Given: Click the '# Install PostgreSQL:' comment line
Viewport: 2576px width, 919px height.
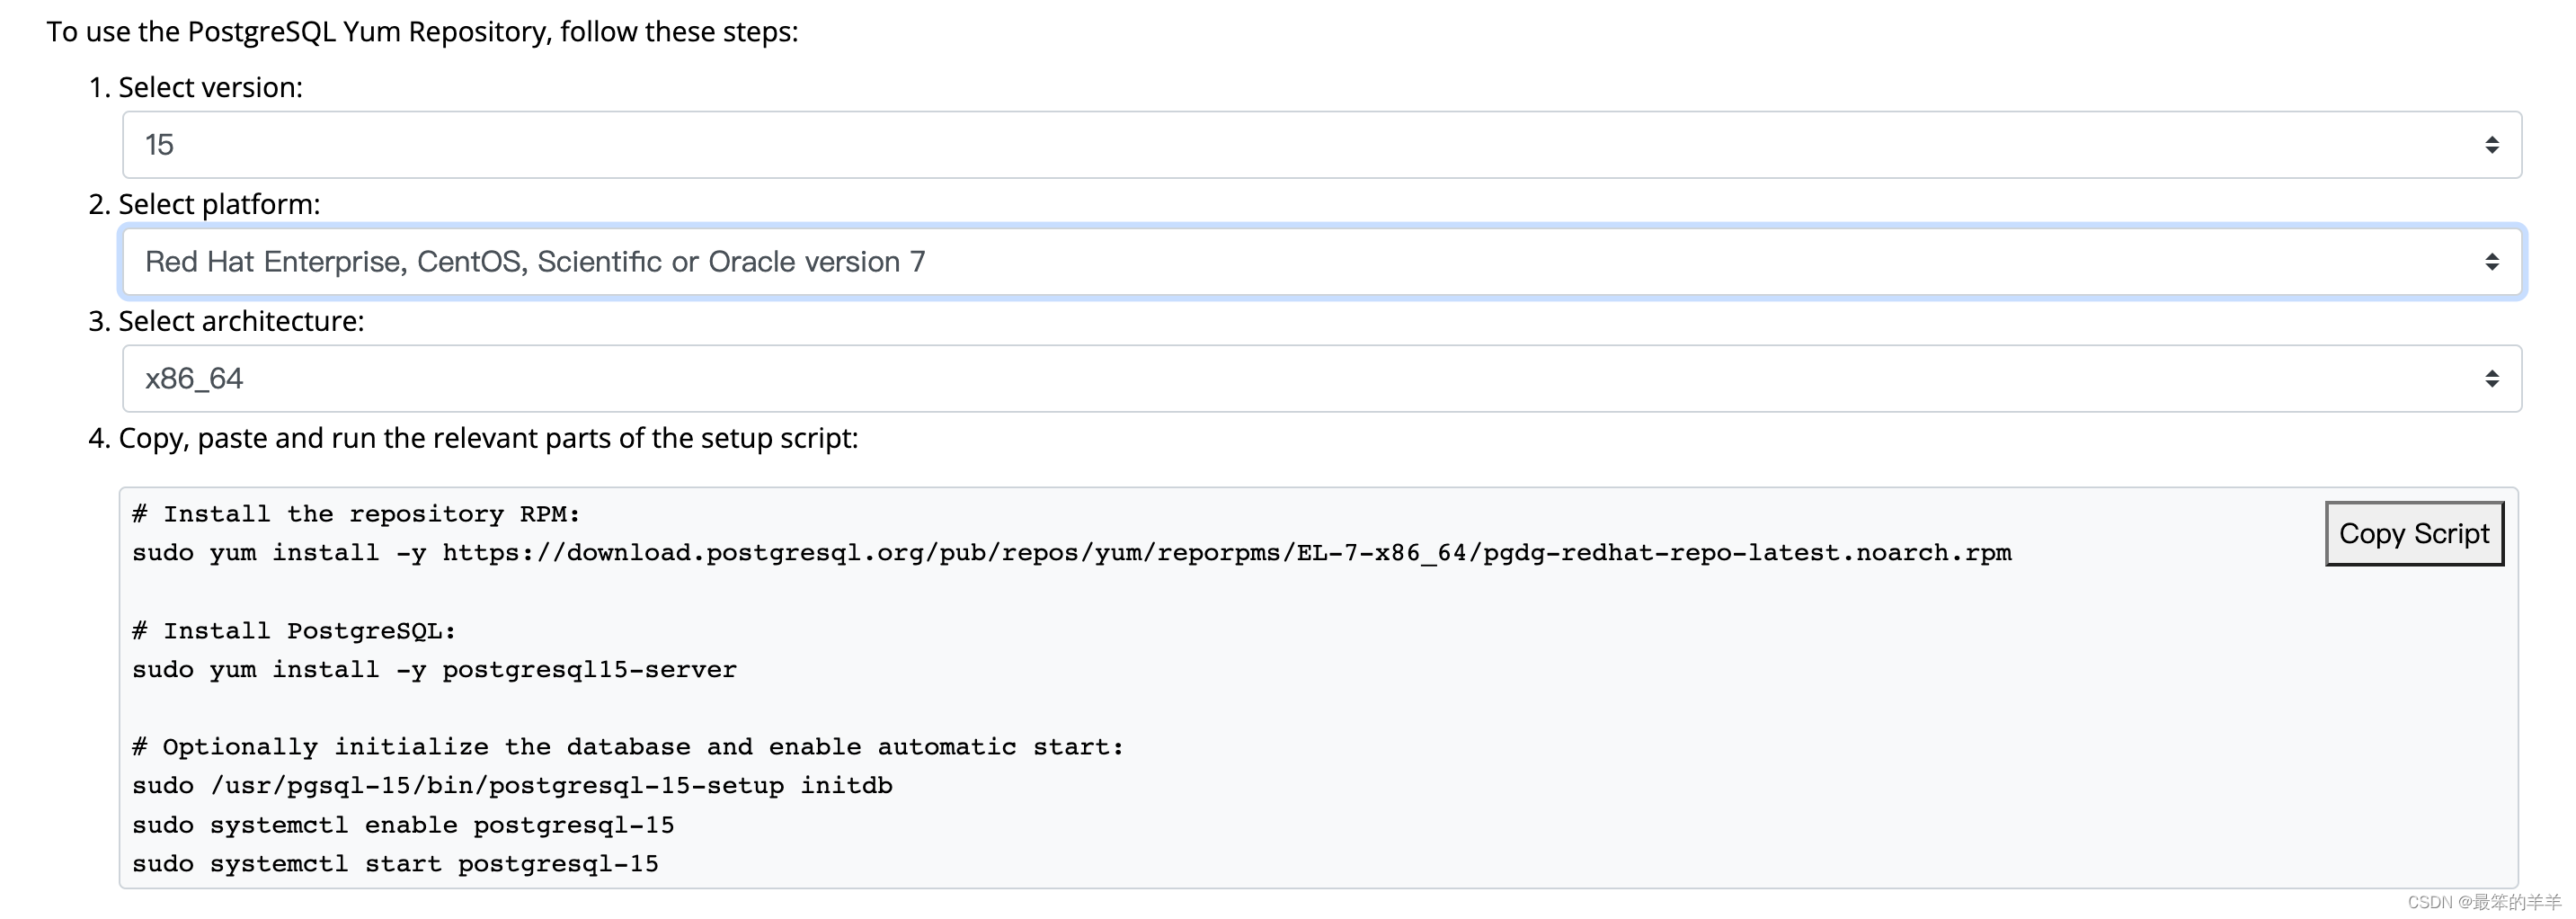Looking at the screenshot, I should pos(294,631).
